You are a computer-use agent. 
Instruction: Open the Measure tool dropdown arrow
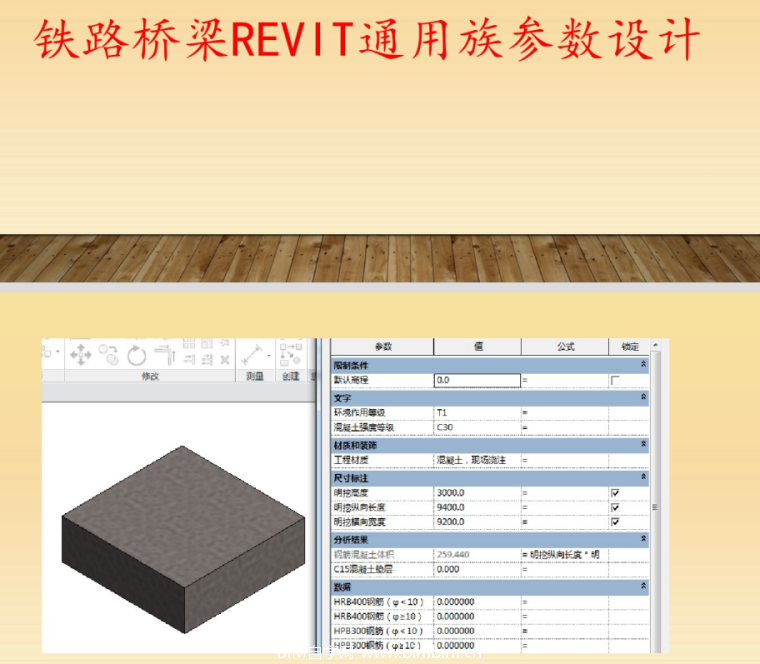point(269,356)
